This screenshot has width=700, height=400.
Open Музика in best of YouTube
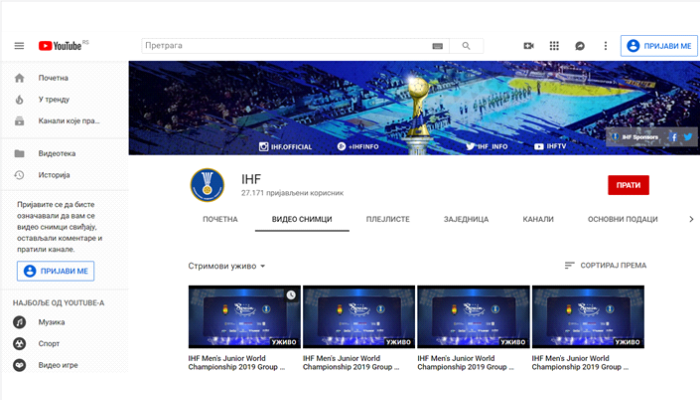pyautogui.click(x=51, y=322)
